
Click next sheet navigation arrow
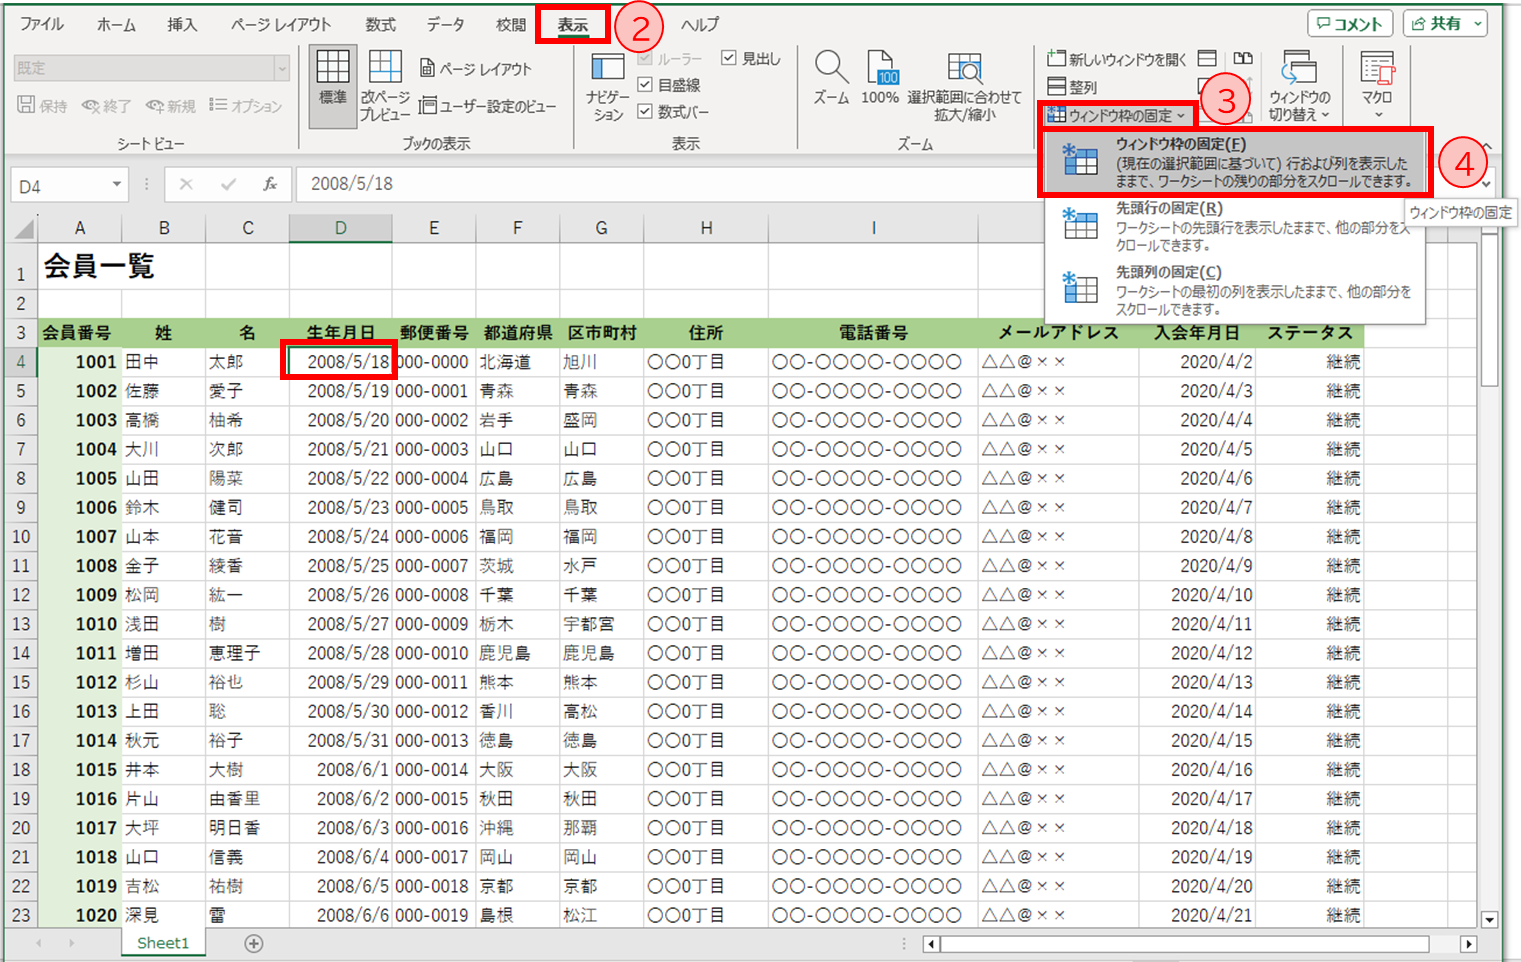[x=72, y=943]
